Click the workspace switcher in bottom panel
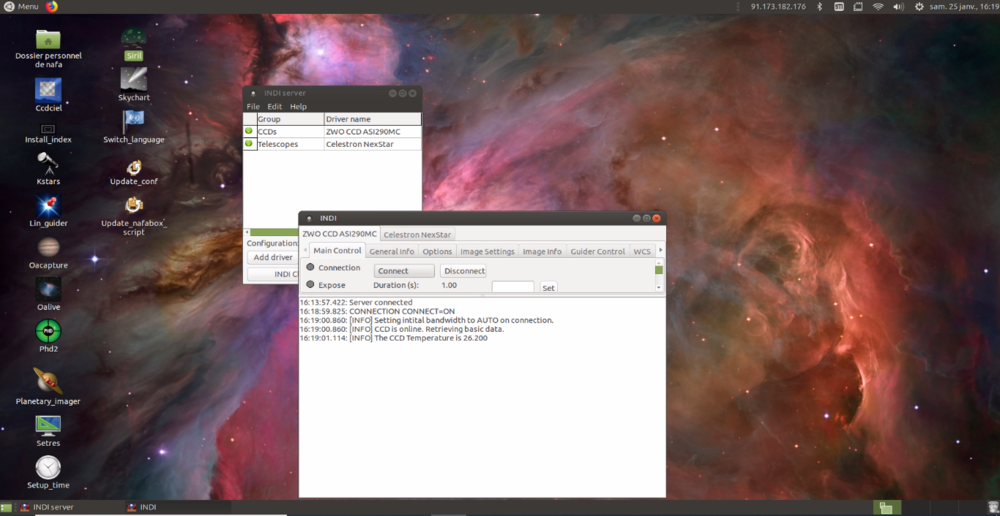The image size is (1000, 516). coord(886,508)
